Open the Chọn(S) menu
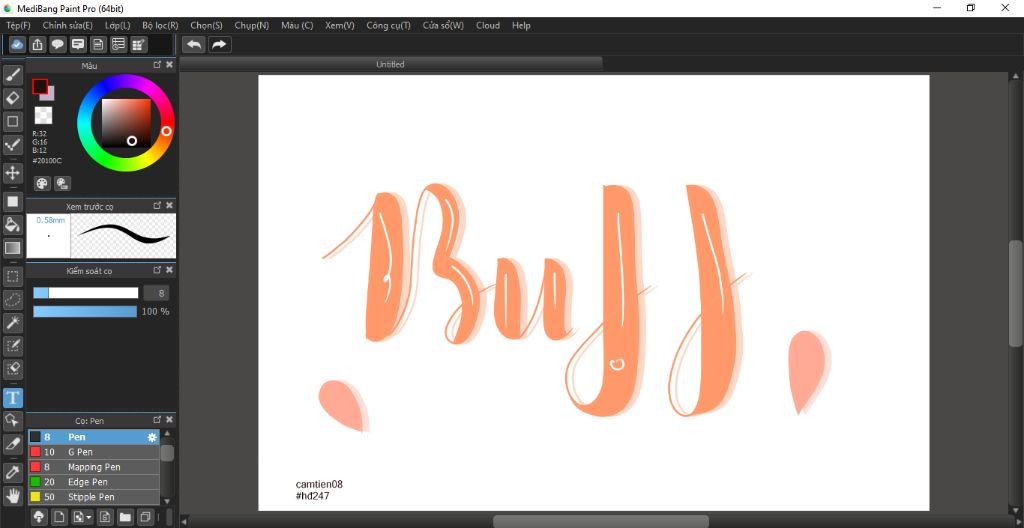 tap(206, 25)
